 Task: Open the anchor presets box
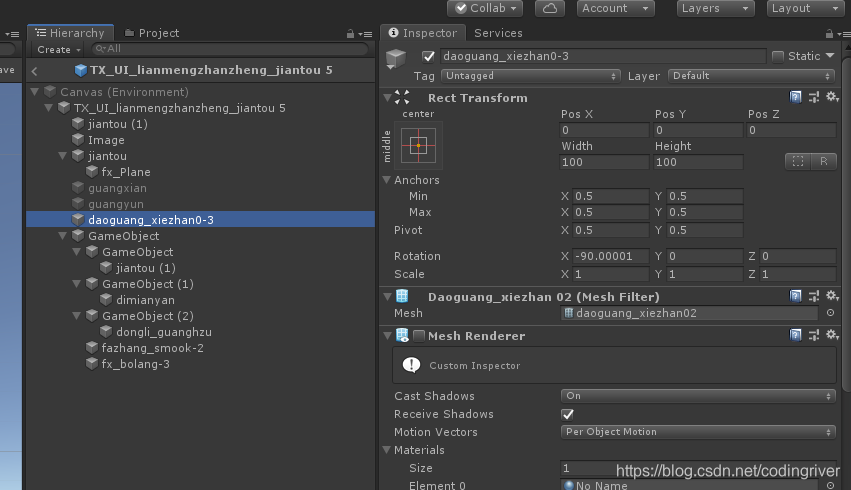[418, 145]
